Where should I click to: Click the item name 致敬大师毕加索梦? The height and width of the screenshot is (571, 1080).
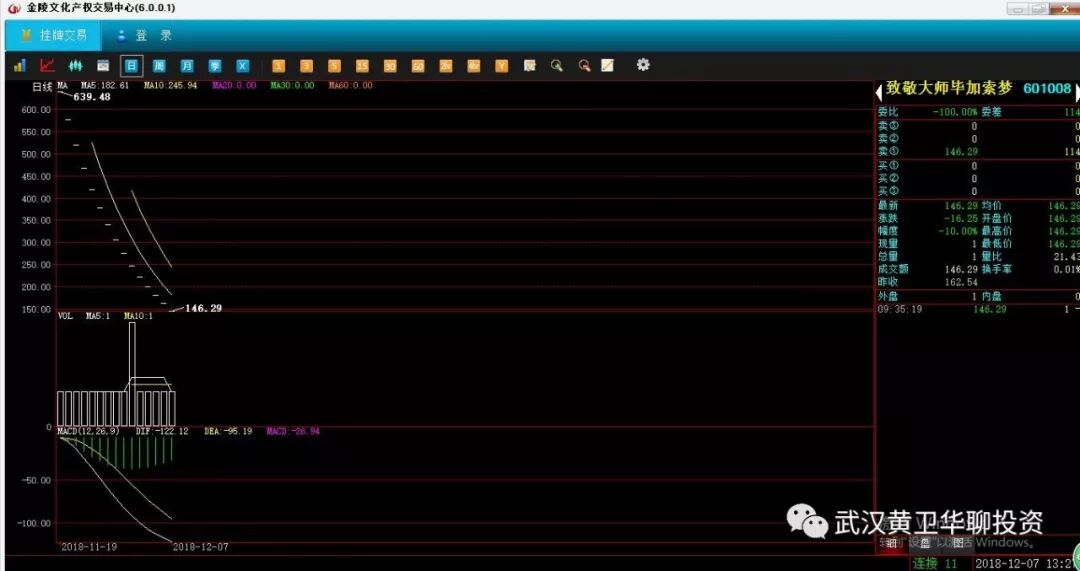[x=948, y=89]
